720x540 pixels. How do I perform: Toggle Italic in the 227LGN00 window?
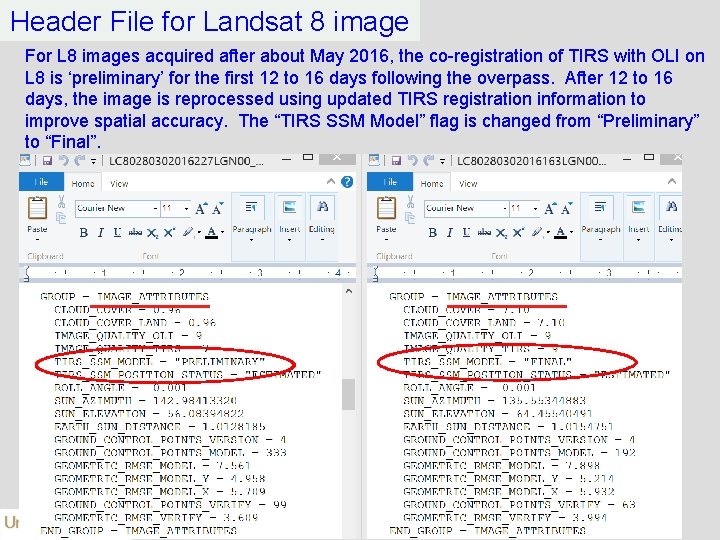tap(101, 232)
